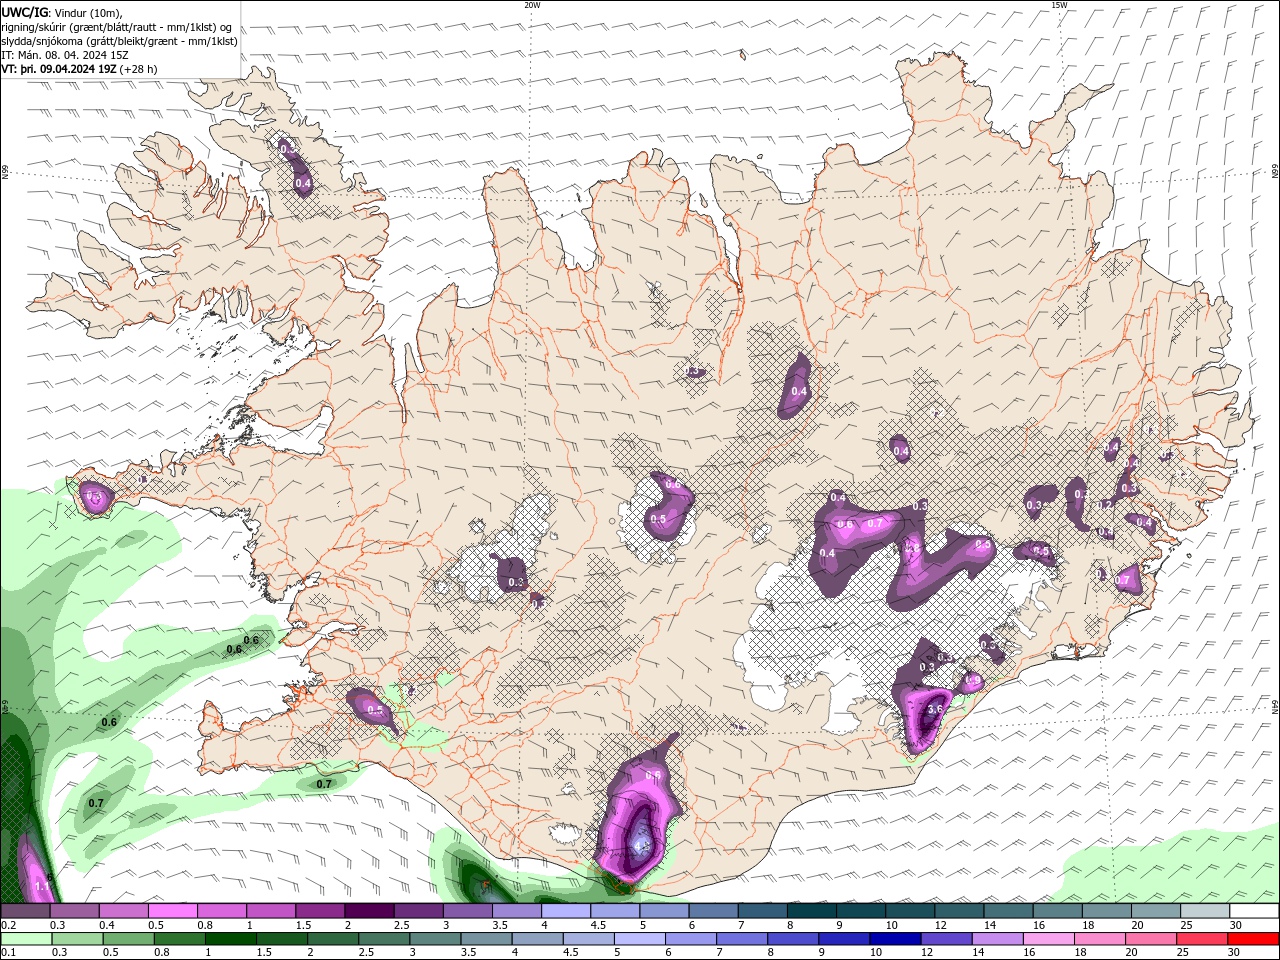
Task: Click the '12' label under the lower legend row
Action: (x=927, y=953)
